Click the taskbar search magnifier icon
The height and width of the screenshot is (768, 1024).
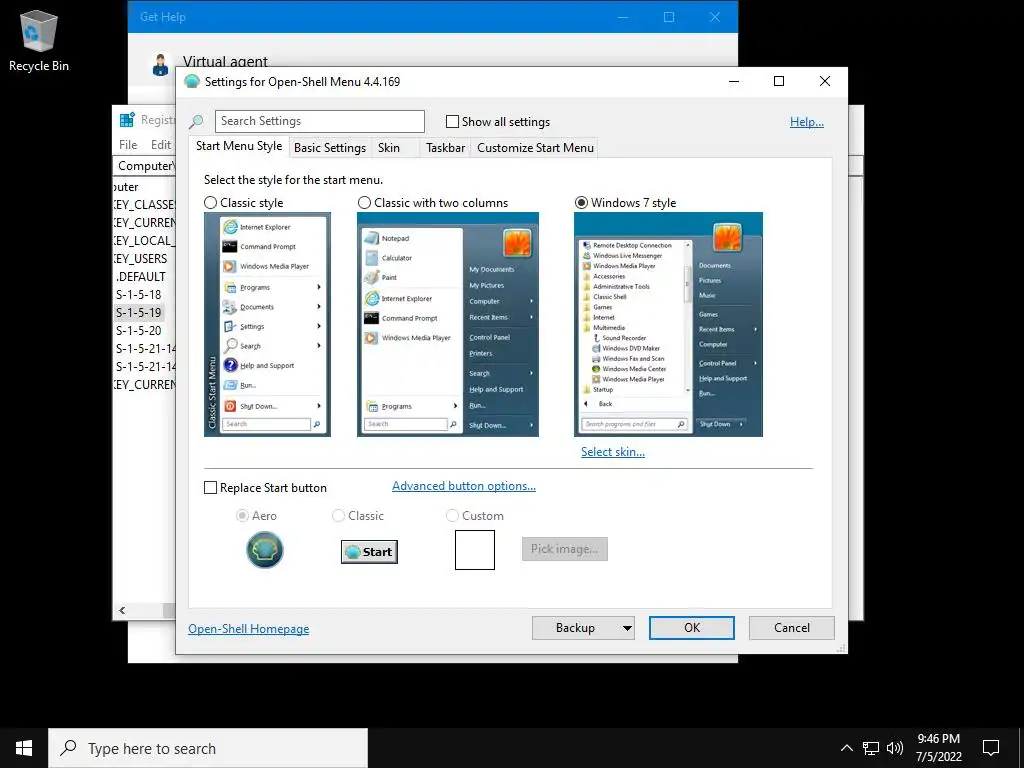point(68,748)
